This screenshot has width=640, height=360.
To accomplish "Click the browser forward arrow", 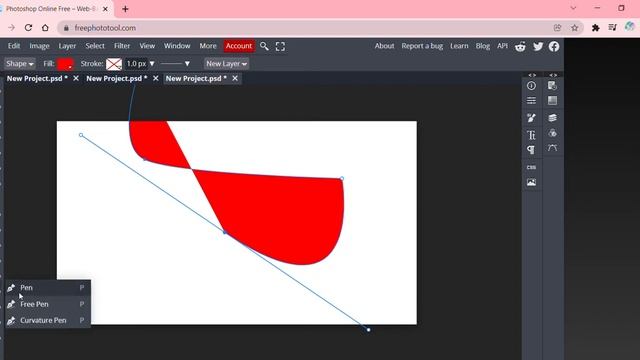I will click(x=11, y=28).
